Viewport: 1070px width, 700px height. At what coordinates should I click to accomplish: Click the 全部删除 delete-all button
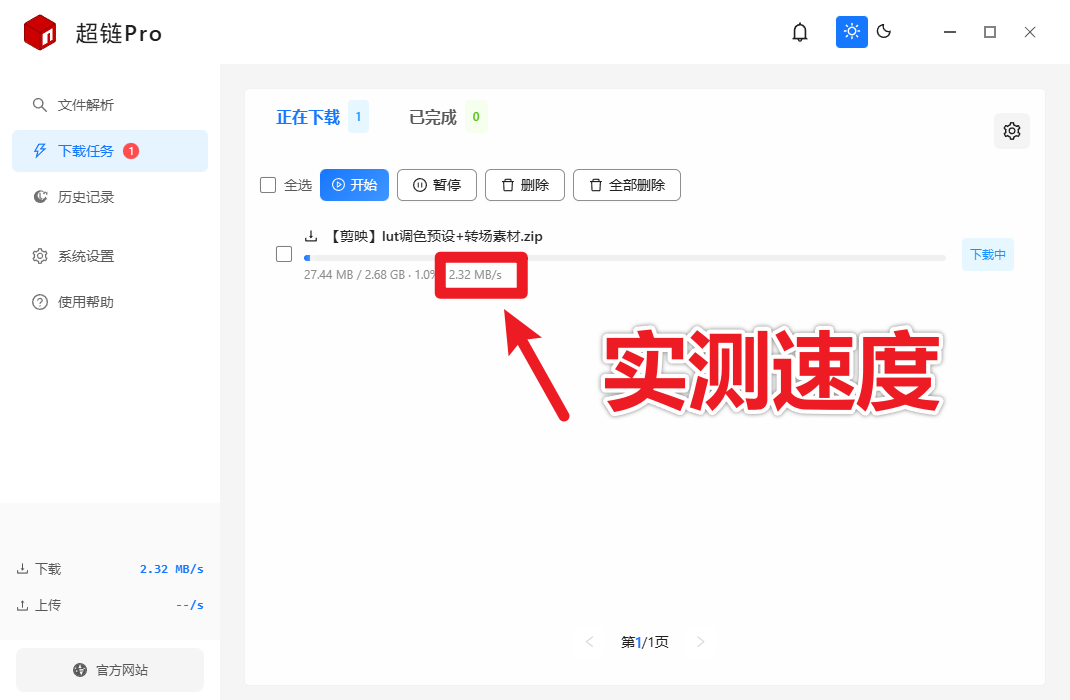point(626,184)
